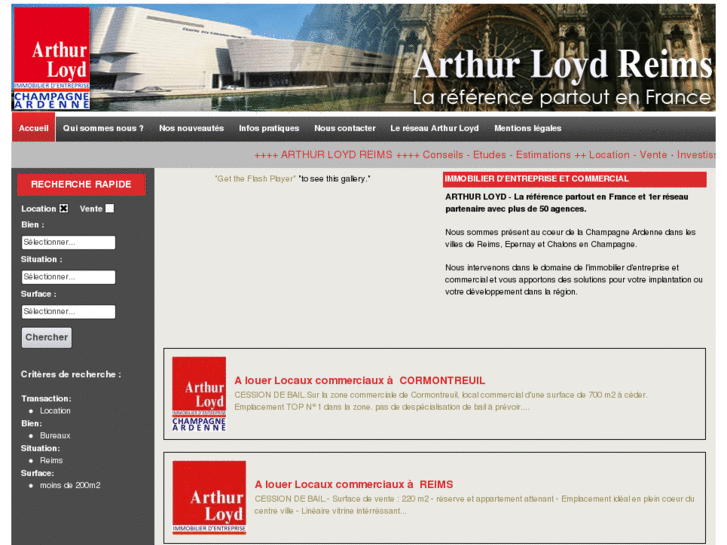Click the Cormontreuil CESSION DE BAIL description text
This screenshot has width=727, height=545.
click(x=440, y=401)
